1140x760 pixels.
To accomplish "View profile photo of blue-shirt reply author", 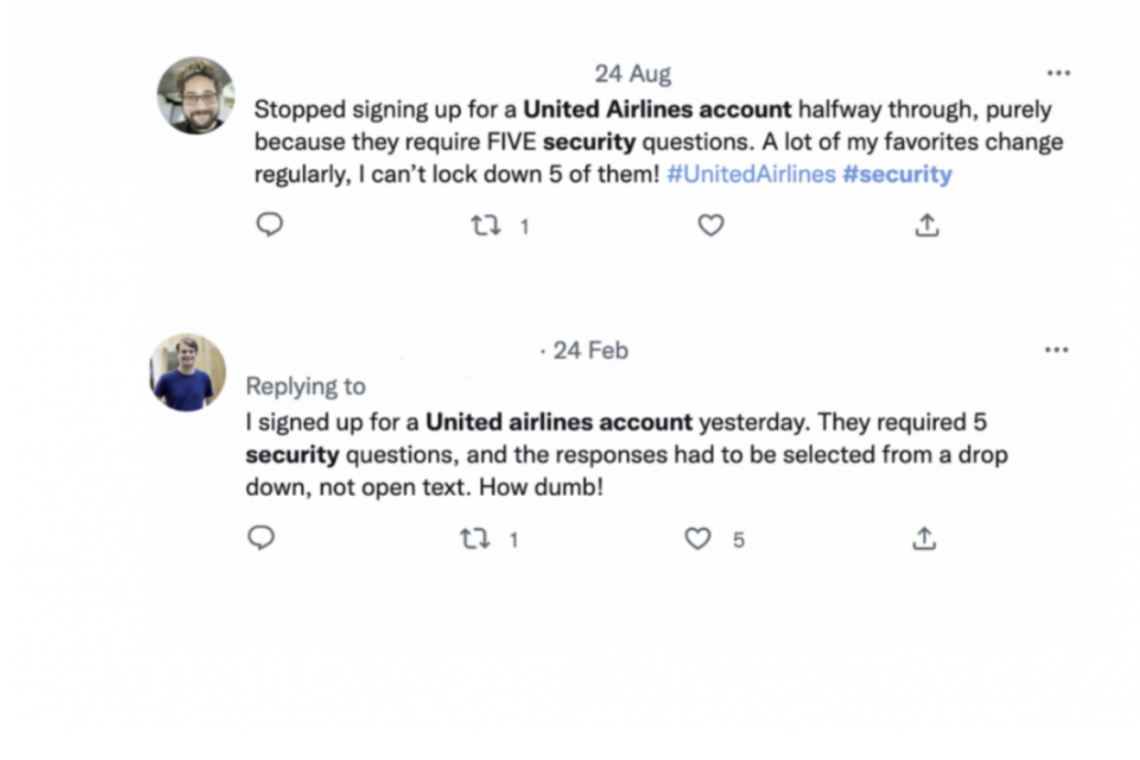I will click(x=188, y=372).
